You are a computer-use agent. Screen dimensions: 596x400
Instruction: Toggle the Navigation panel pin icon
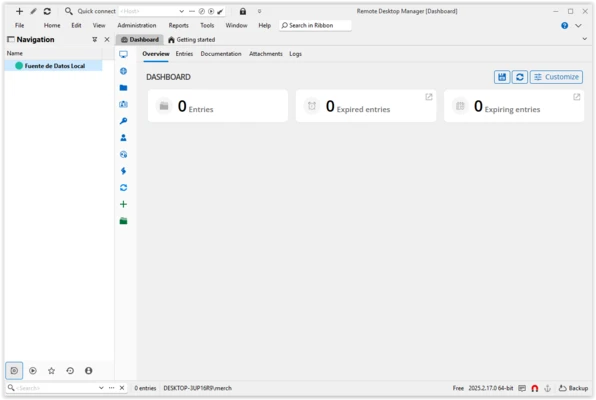click(95, 40)
